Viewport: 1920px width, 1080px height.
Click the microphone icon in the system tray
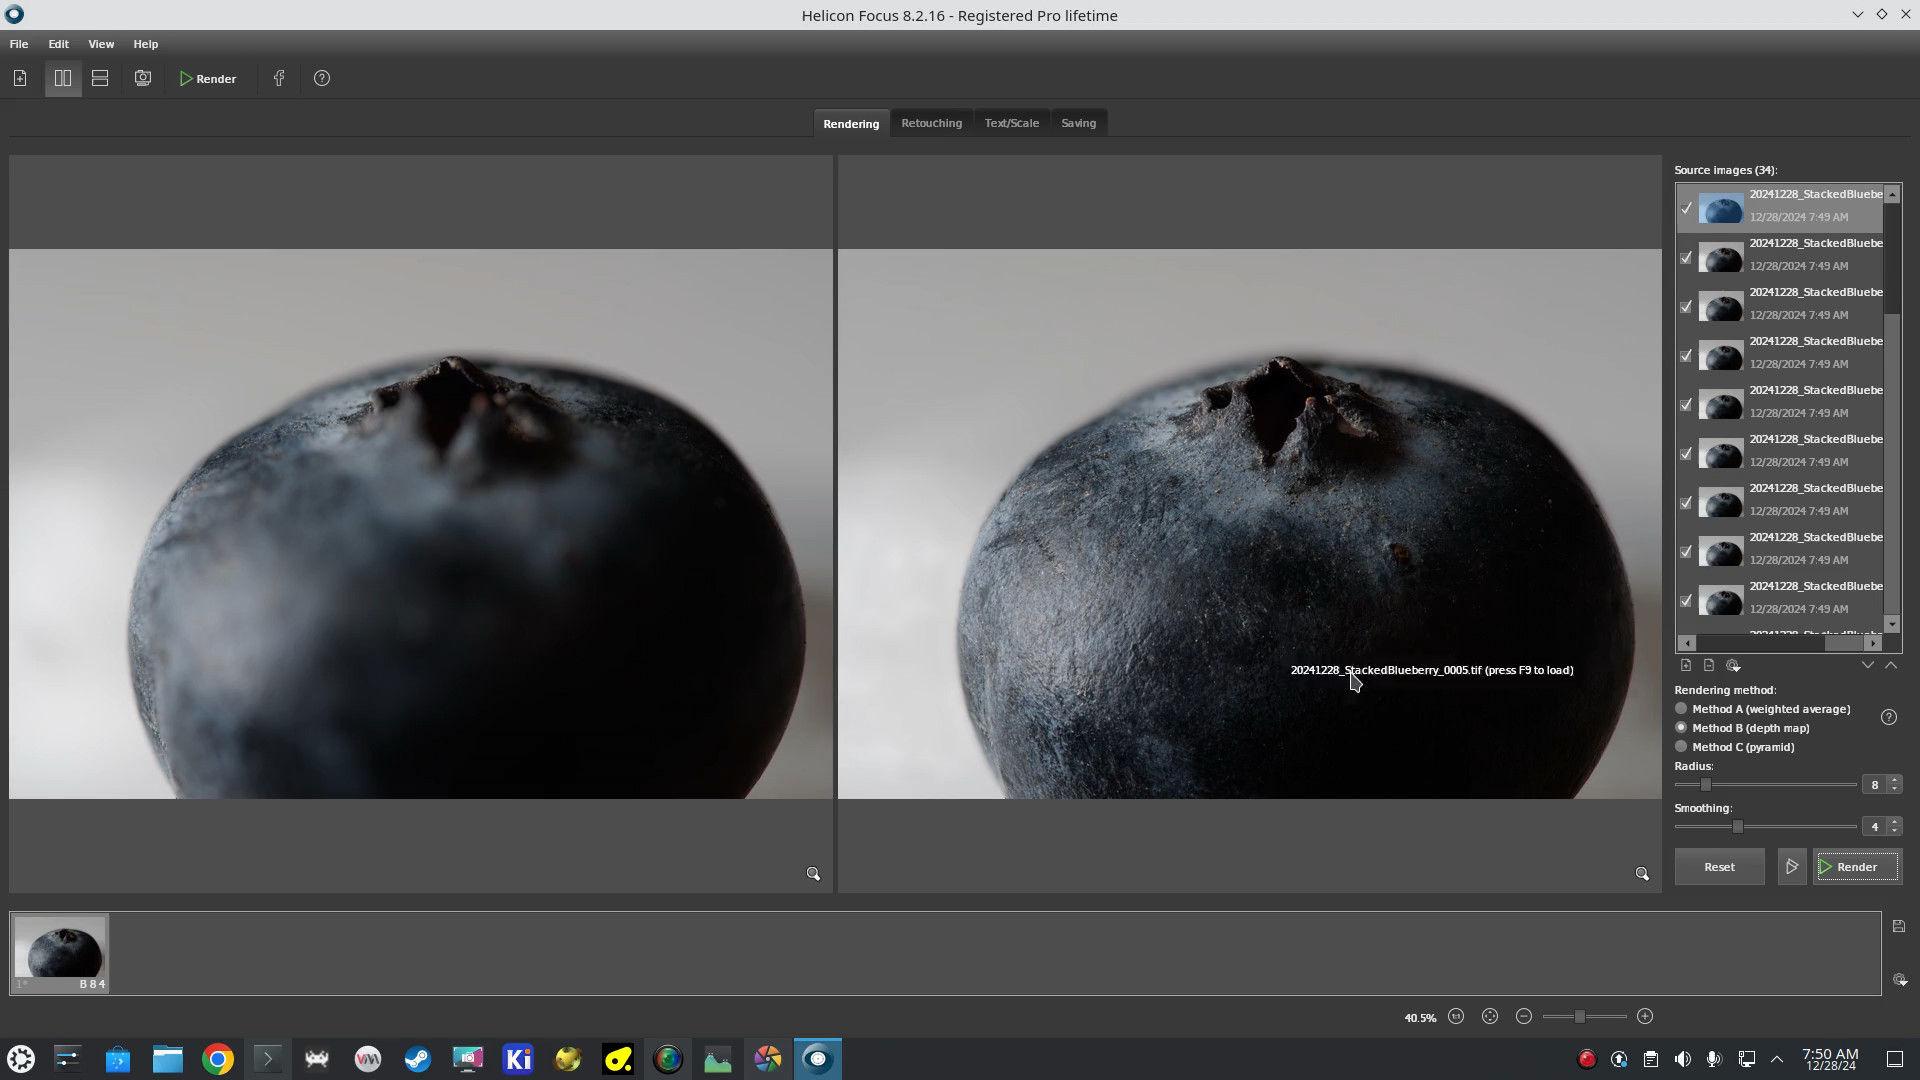click(x=1714, y=1059)
